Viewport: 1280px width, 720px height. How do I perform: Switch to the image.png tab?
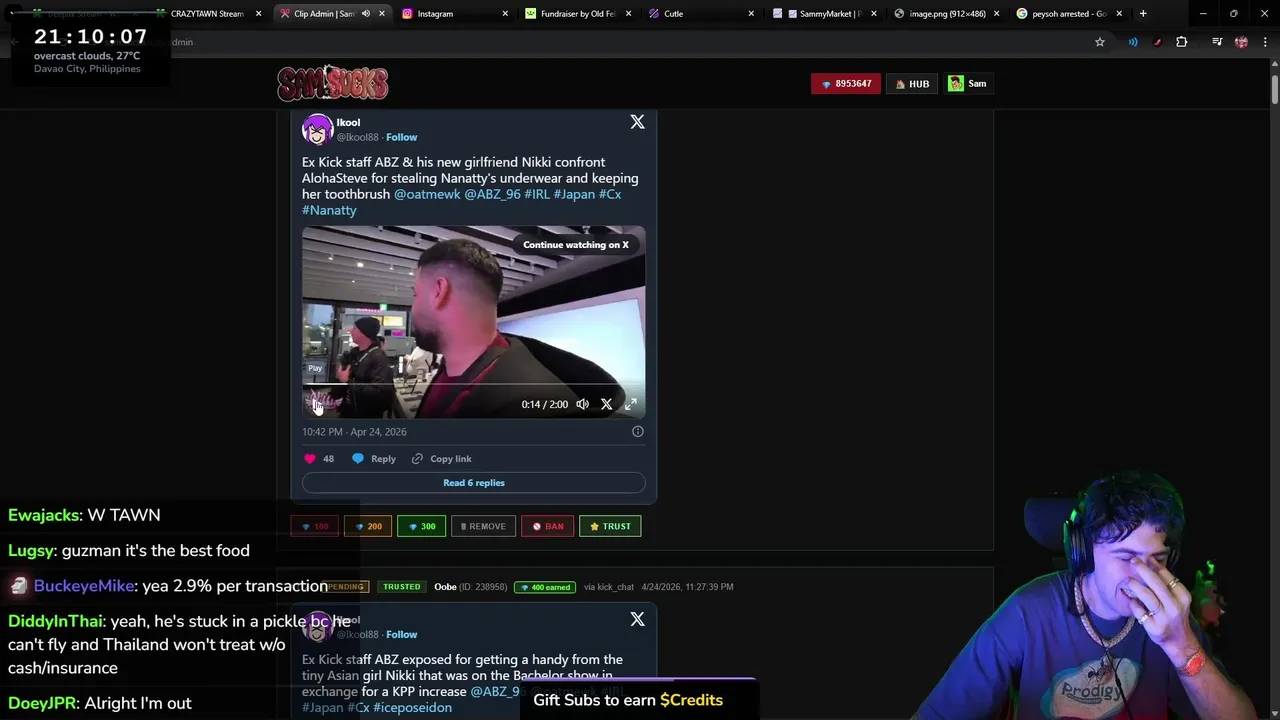pyautogui.click(x=947, y=14)
